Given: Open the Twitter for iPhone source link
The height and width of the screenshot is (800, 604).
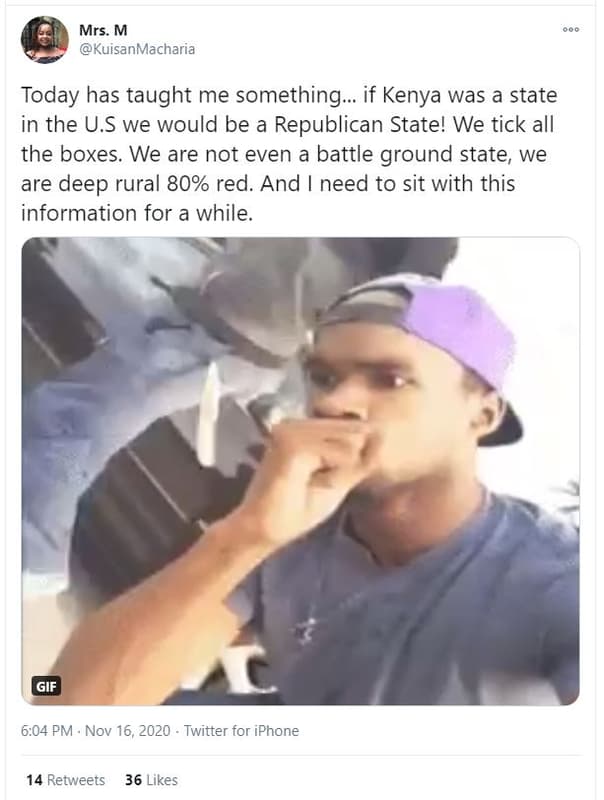Looking at the screenshot, I should [x=241, y=731].
